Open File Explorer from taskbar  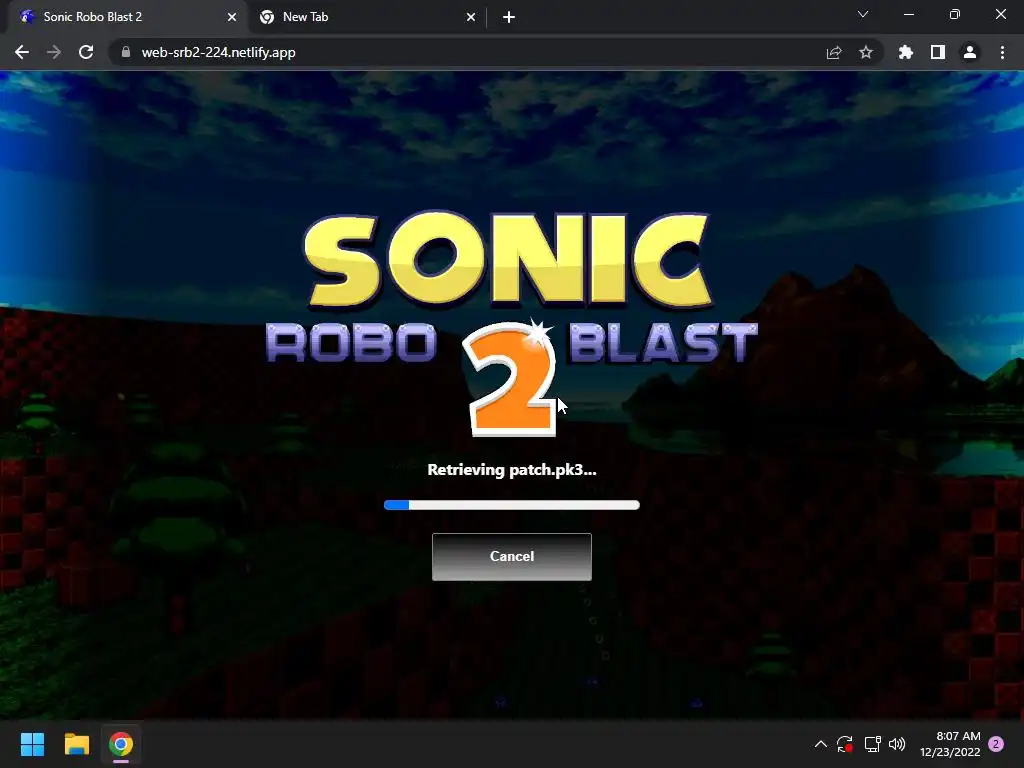click(76, 744)
